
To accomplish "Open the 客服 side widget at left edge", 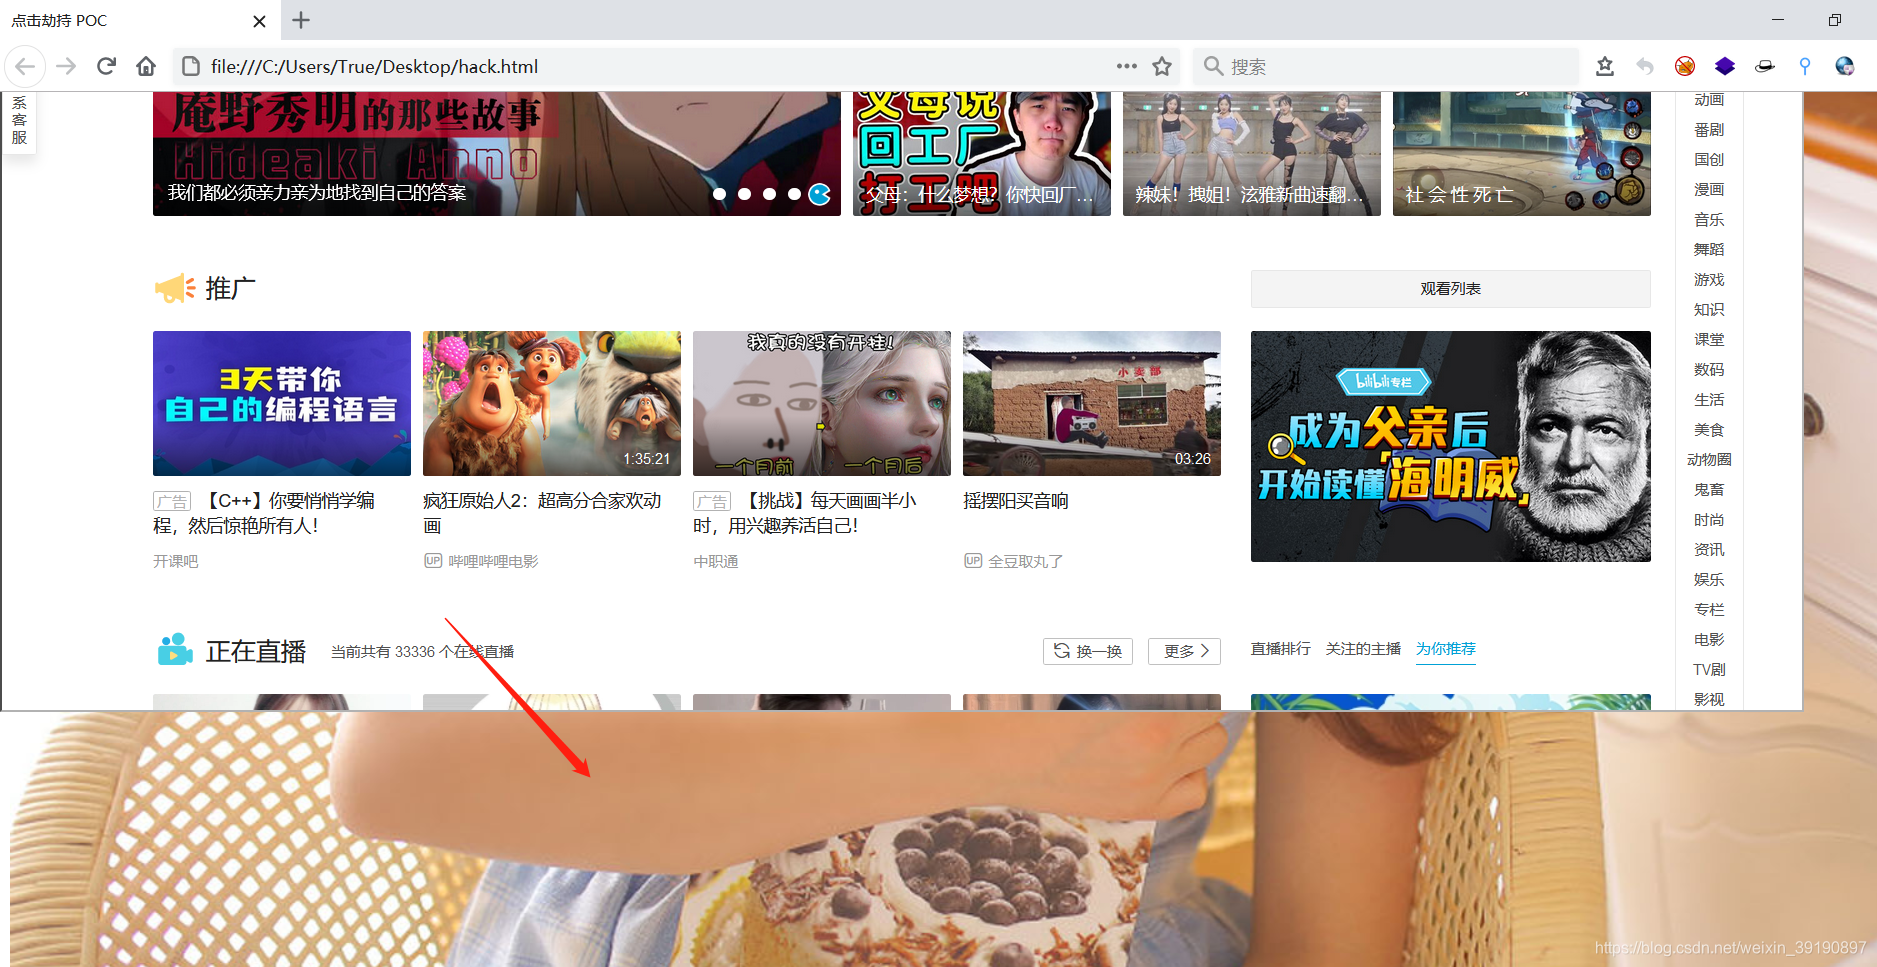I will [19, 122].
